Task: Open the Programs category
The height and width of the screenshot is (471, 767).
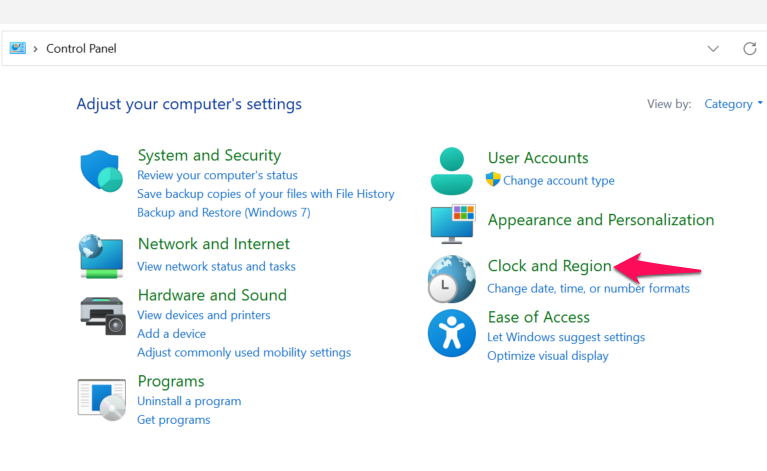Action: 171,381
